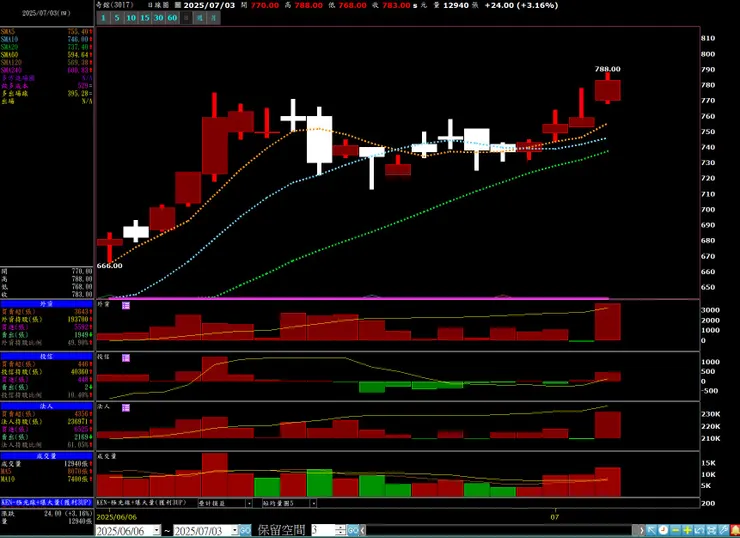Screen dimensions: 740x538
Task: Click the chart horizontal scrollbar track
Action: 500,530
